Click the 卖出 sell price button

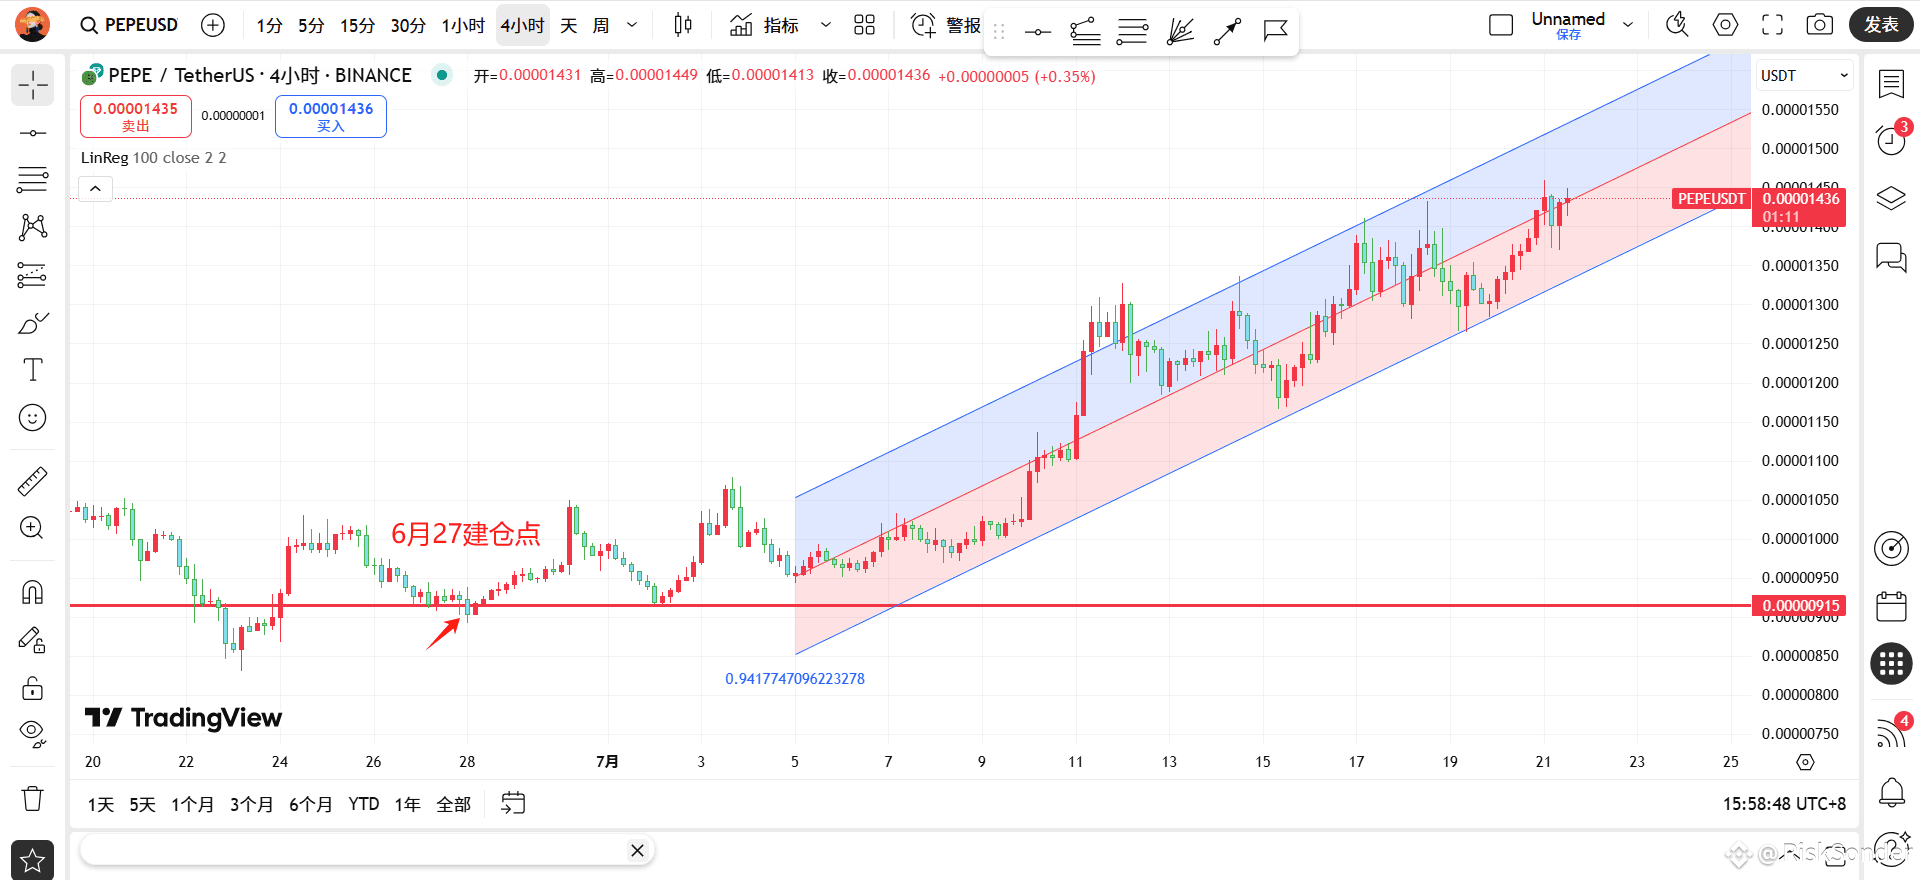(136, 116)
